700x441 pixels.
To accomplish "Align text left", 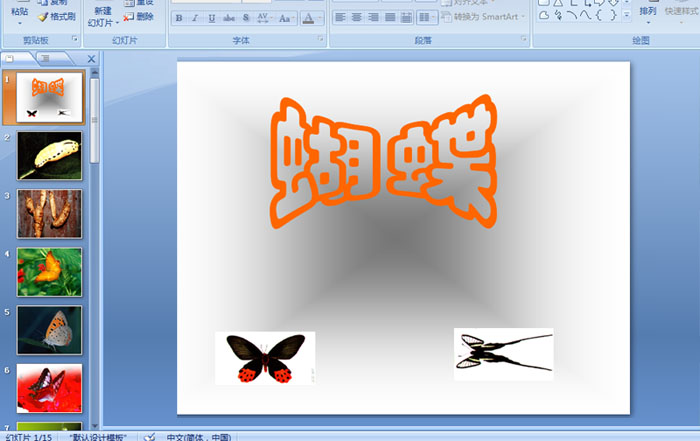I will coord(340,17).
